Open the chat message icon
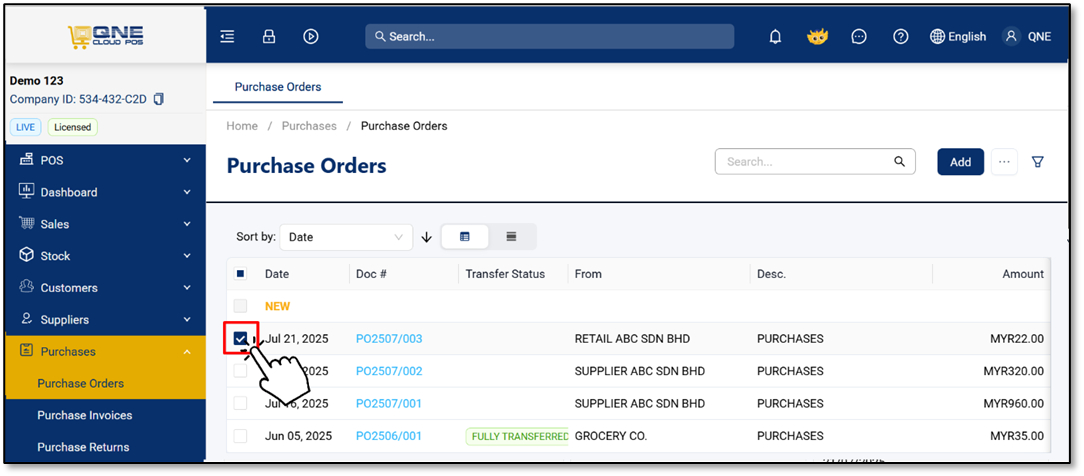Image resolution: width=1084 pixels, height=476 pixels. pyautogui.click(x=859, y=37)
